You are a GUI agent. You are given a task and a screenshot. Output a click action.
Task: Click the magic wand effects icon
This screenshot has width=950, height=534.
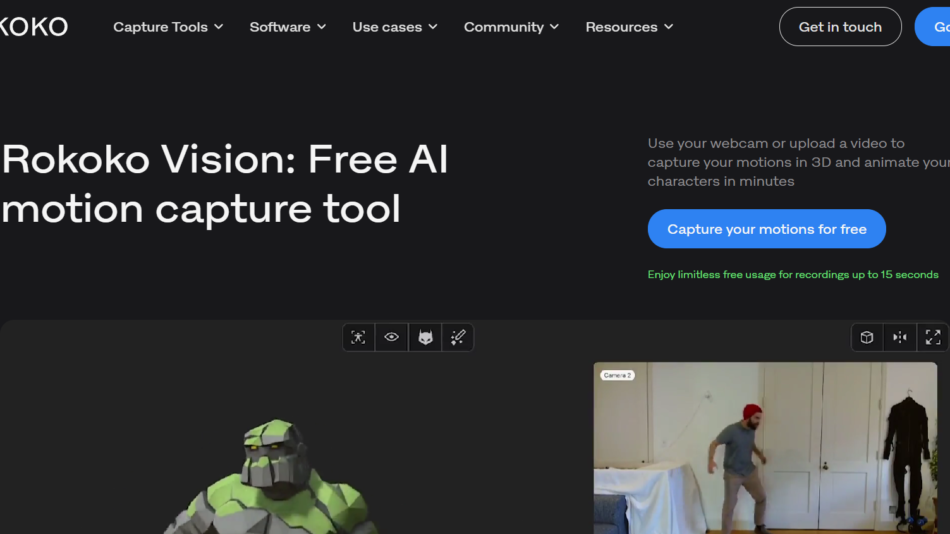coord(458,338)
